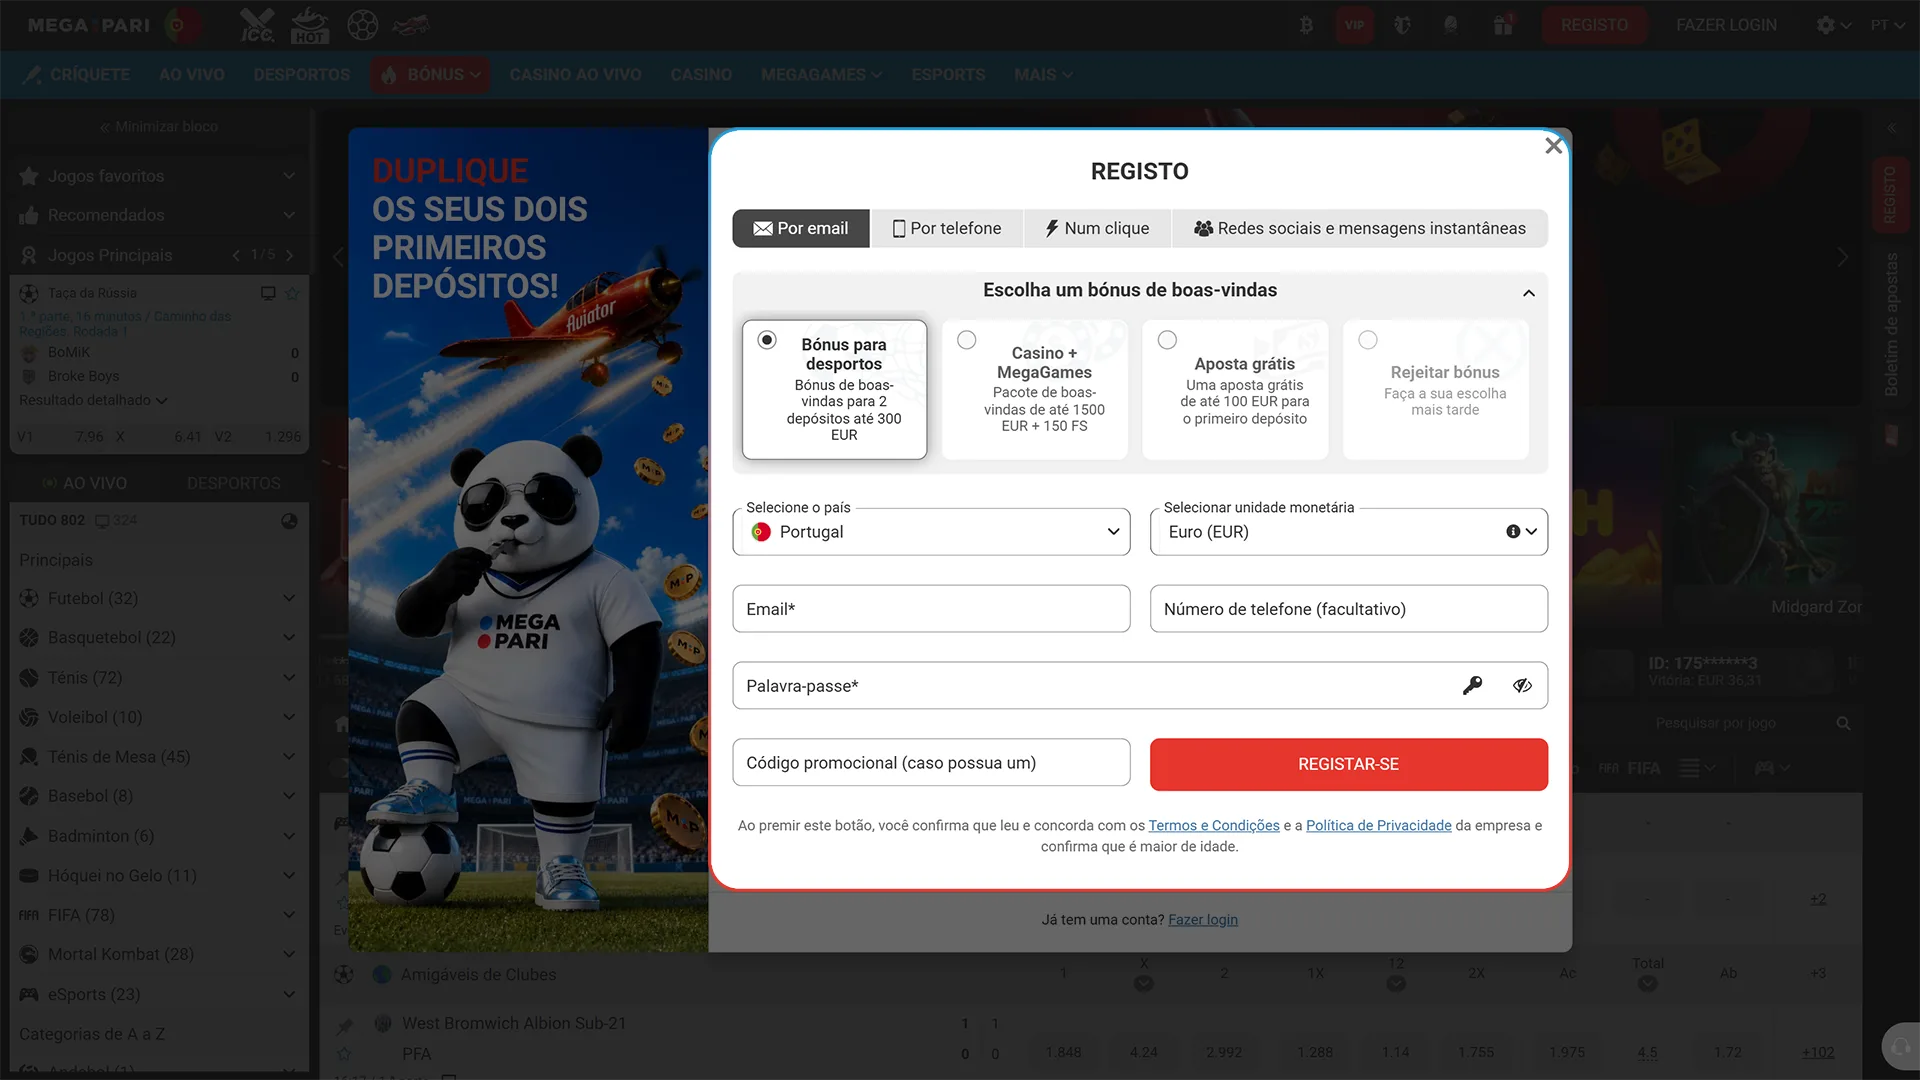Image resolution: width=1920 pixels, height=1080 pixels.
Task: Expand Resultado detalhado
Action: coord(93,400)
